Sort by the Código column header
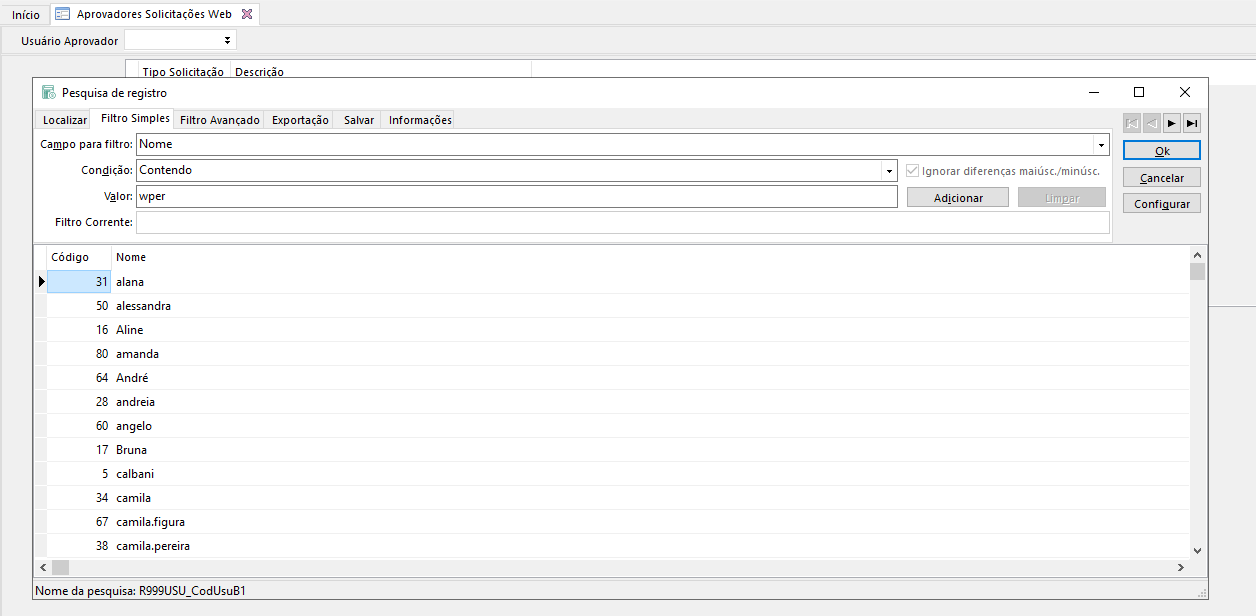This screenshot has width=1256, height=616. [79, 257]
